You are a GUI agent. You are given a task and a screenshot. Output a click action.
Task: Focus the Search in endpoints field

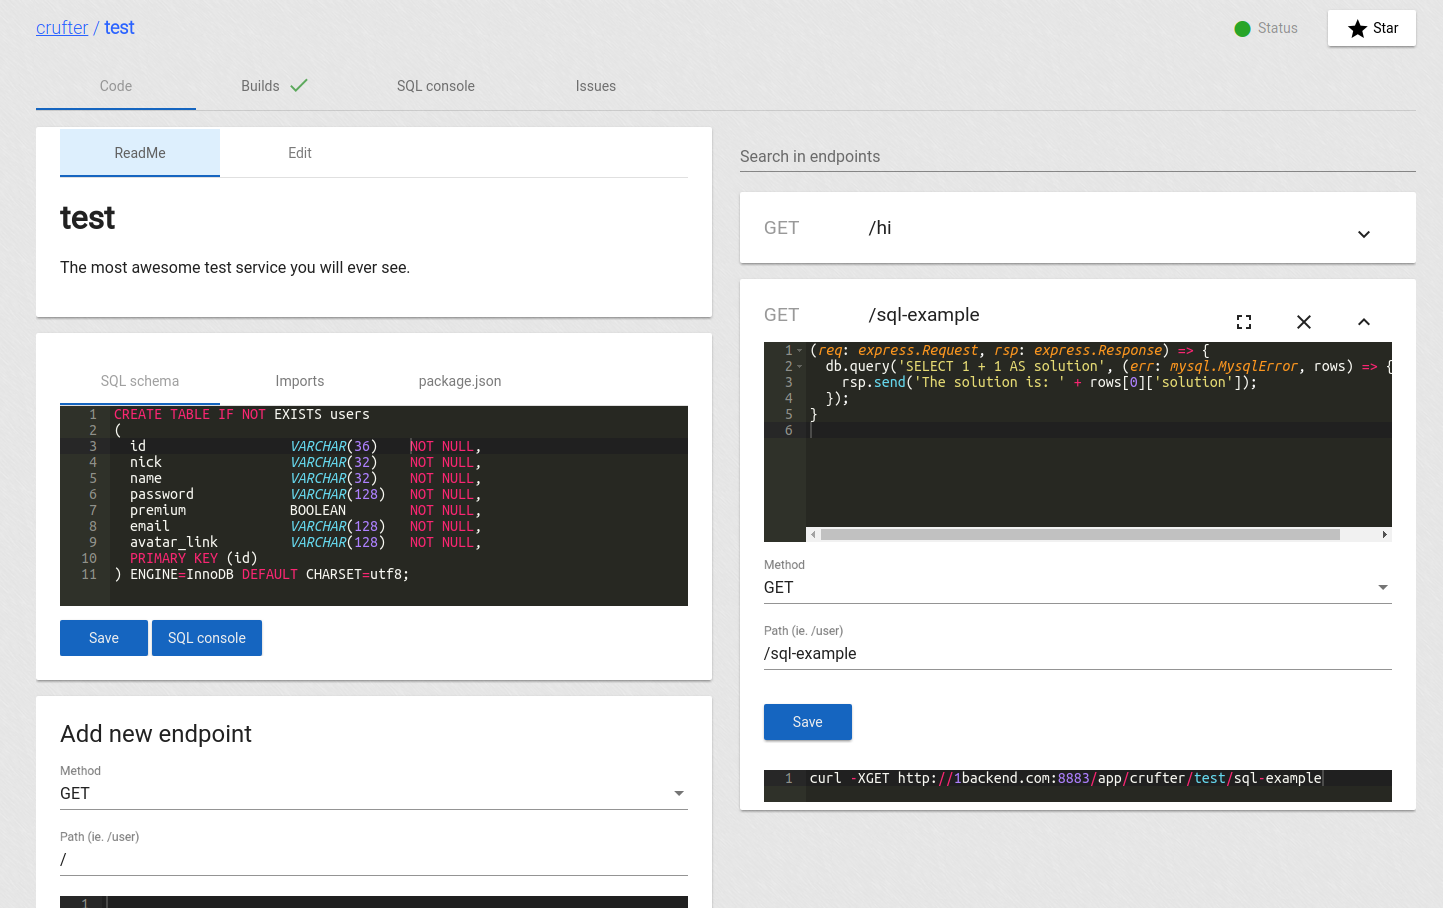pyautogui.click(x=1078, y=156)
